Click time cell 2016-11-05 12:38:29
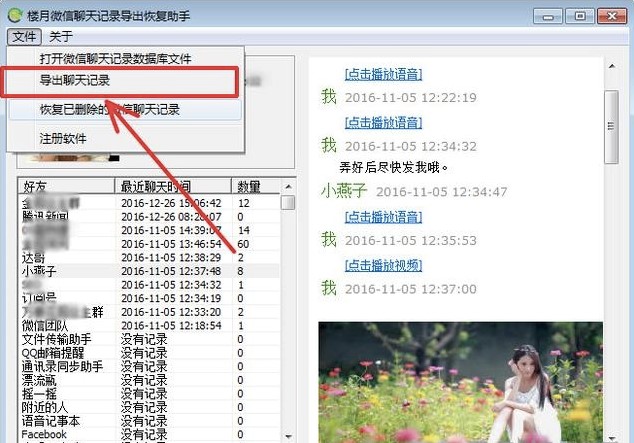Screen dimensions: 634x443 171,257
